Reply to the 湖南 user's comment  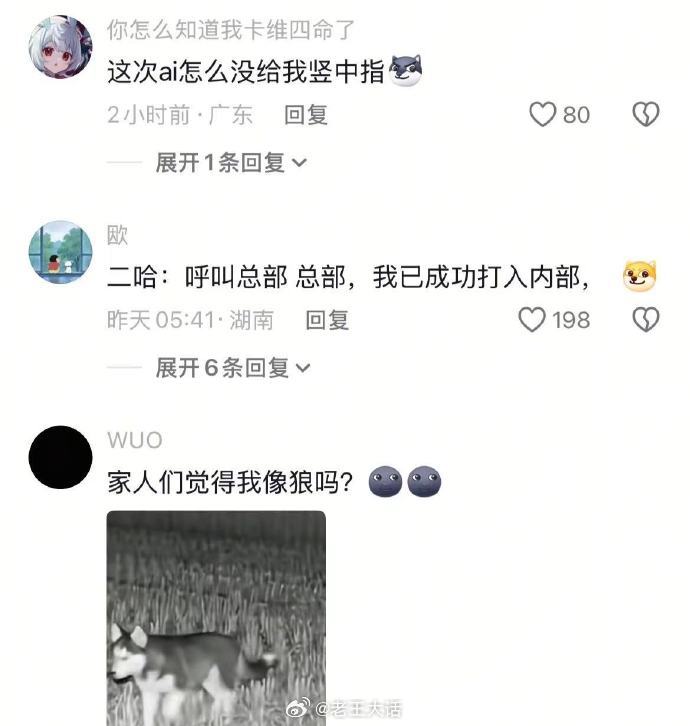(x=327, y=320)
